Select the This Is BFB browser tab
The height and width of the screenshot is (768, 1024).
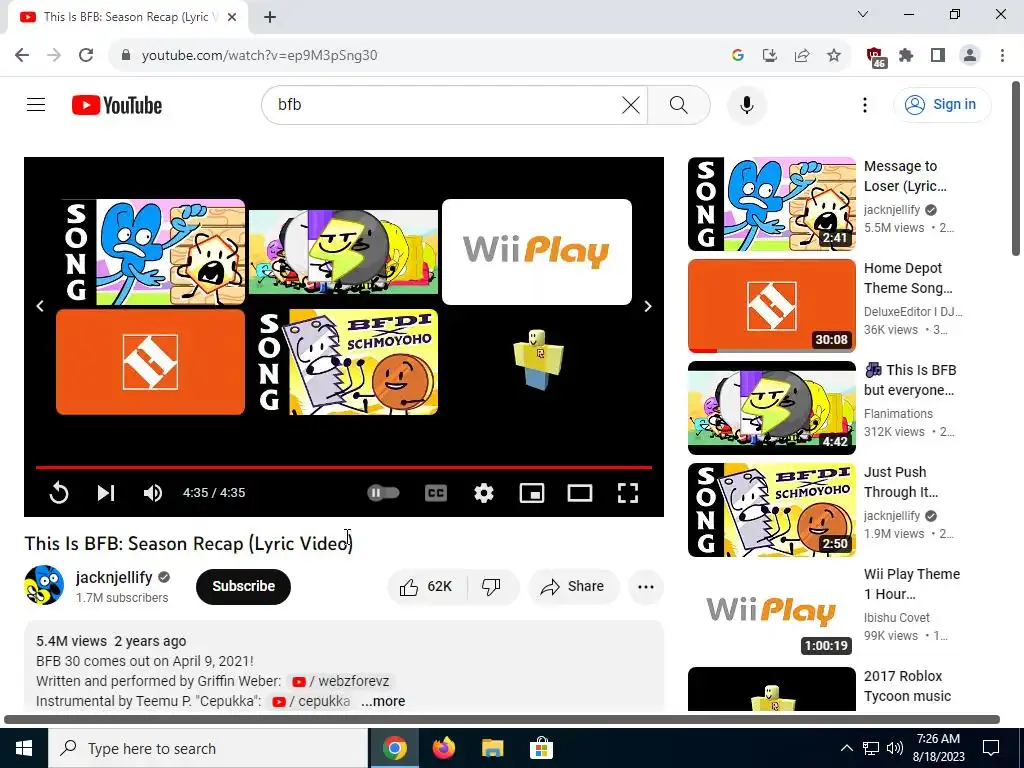pos(126,17)
